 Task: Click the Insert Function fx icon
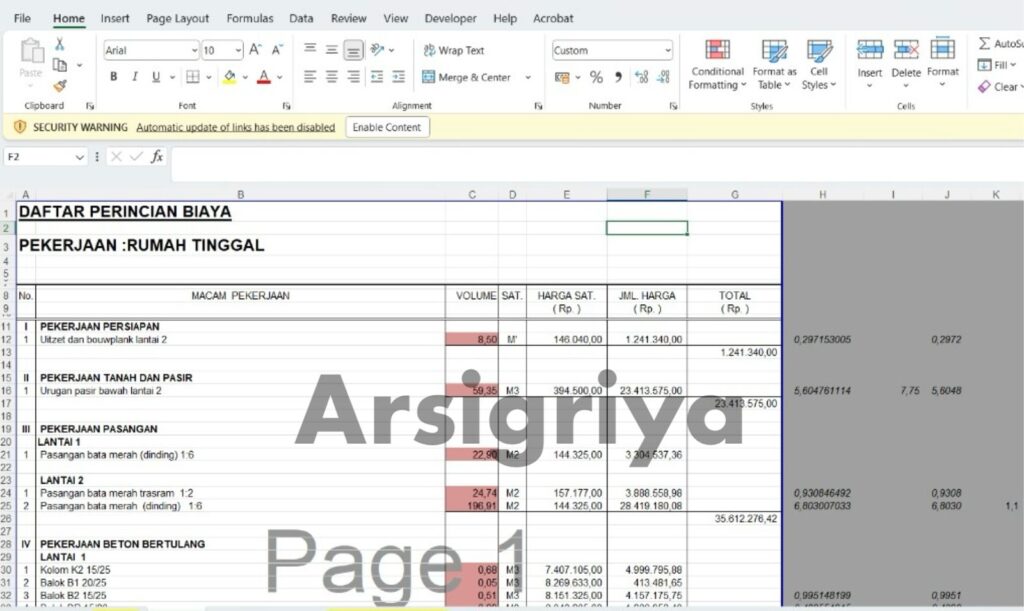(157, 157)
